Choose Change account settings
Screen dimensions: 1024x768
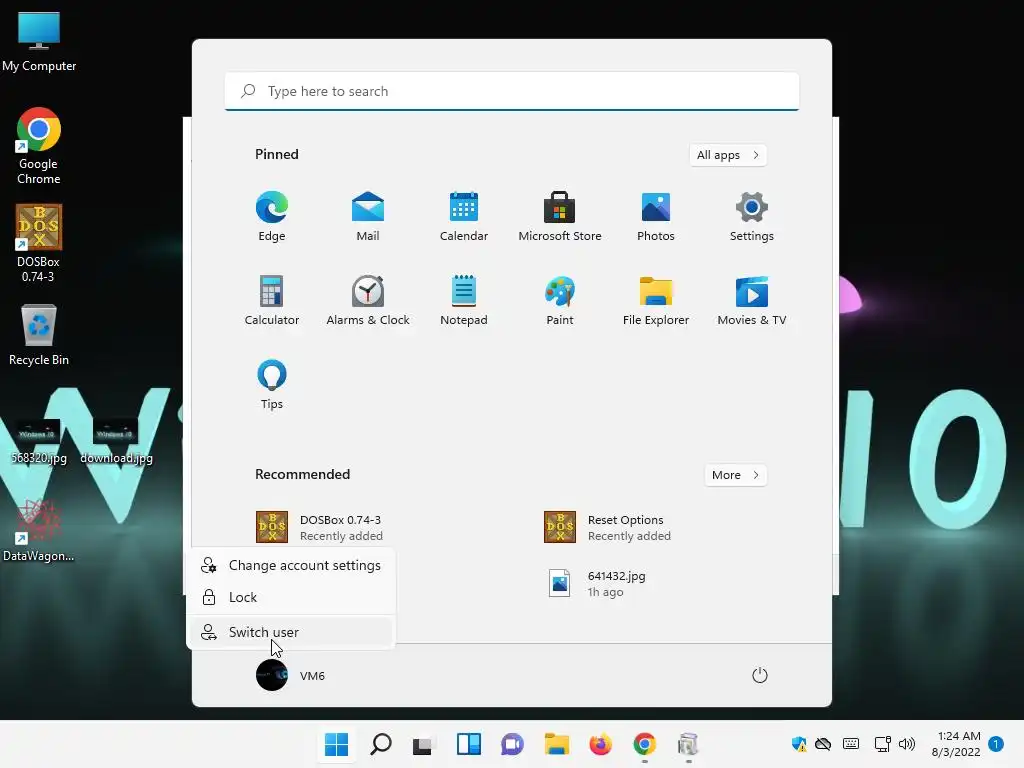tap(291, 566)
